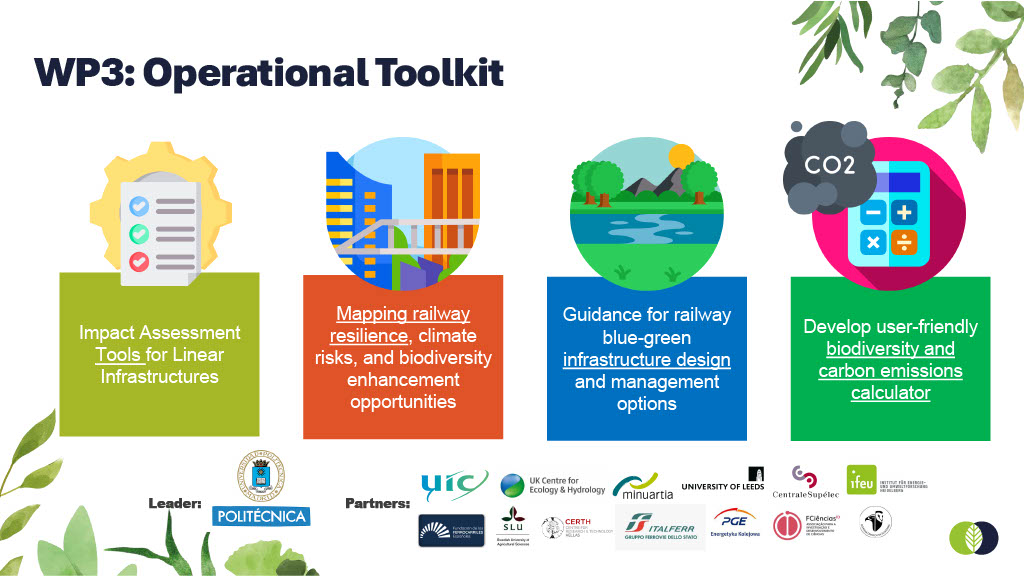Click the 'Guidance for railway blue-green' text
This screenshot has width=1024, height=576.
click(x=647, y=326)
